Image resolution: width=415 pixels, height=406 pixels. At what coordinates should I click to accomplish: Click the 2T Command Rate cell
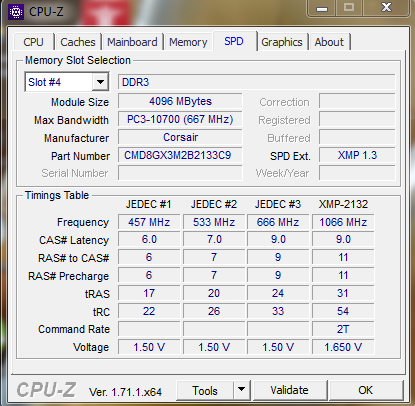[343, 329]
